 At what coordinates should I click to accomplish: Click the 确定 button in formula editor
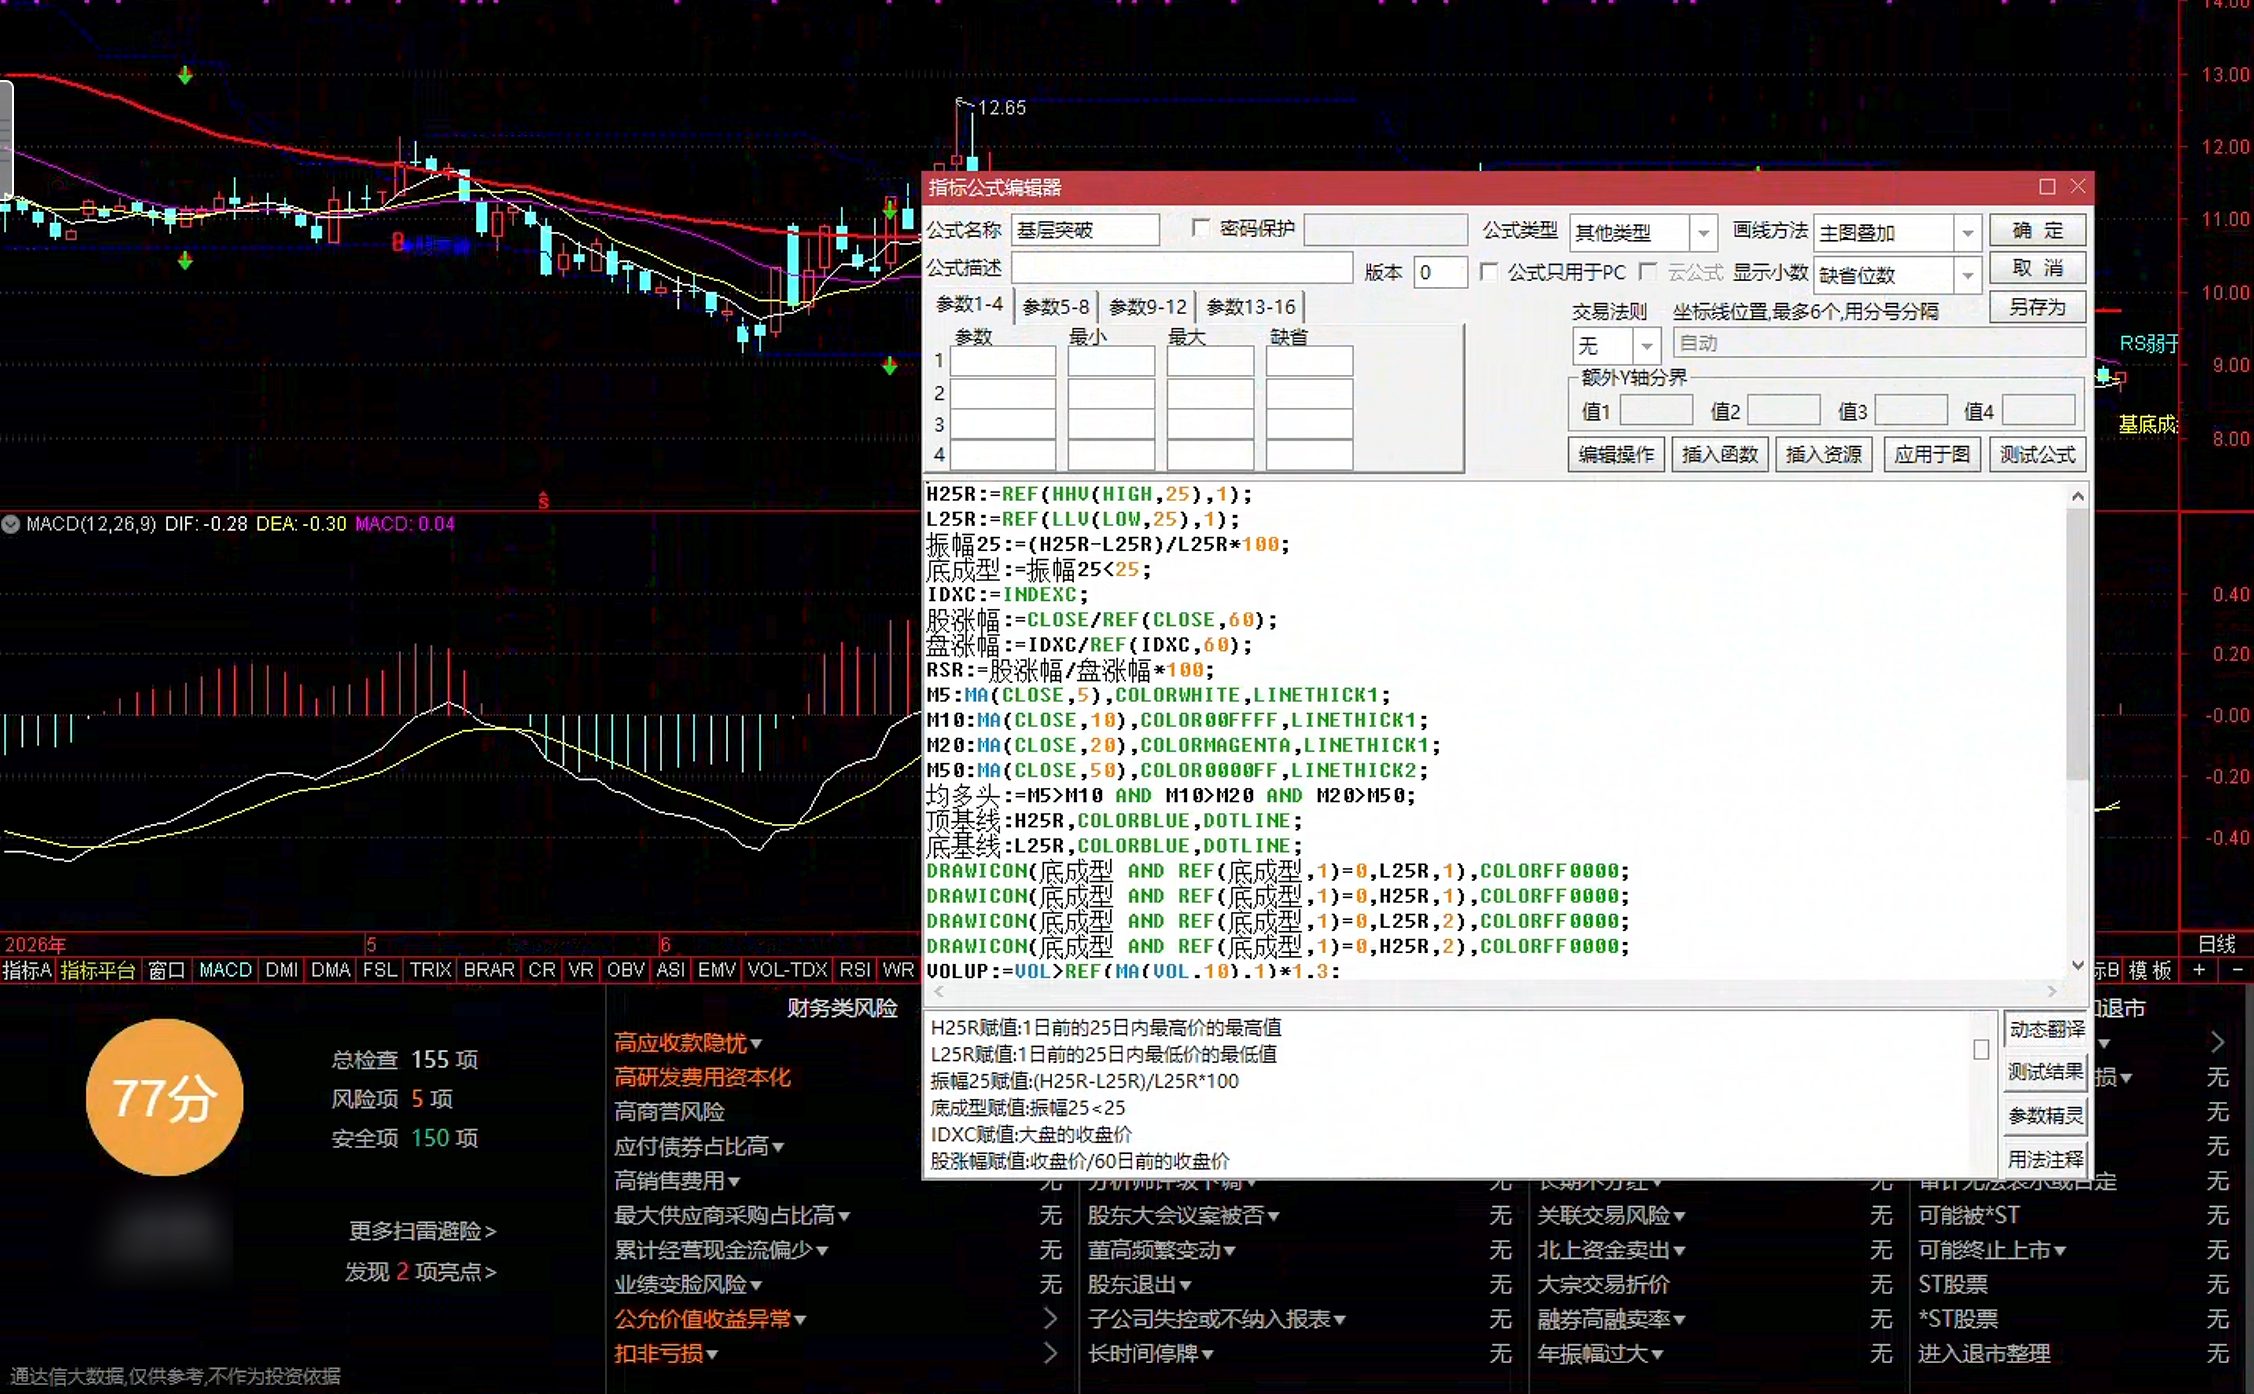[2037, 231]
